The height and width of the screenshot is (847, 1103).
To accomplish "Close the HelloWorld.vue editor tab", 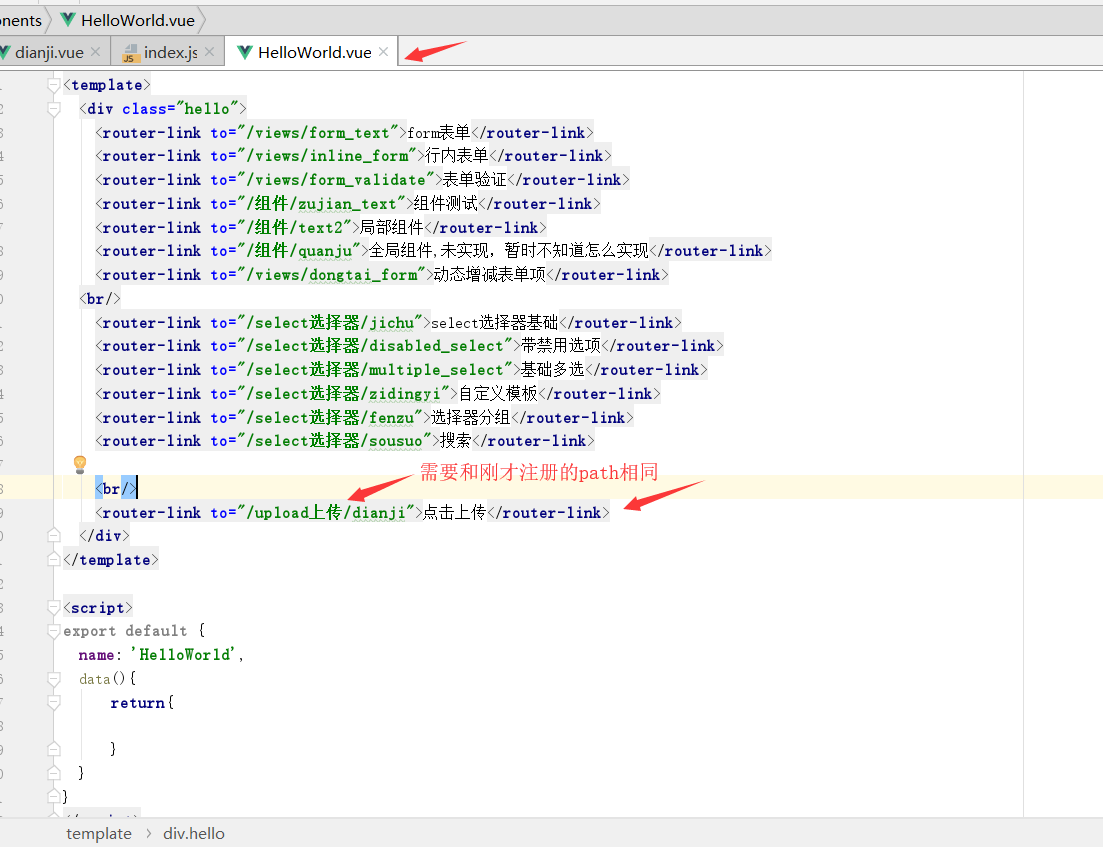I will (385, 49).
